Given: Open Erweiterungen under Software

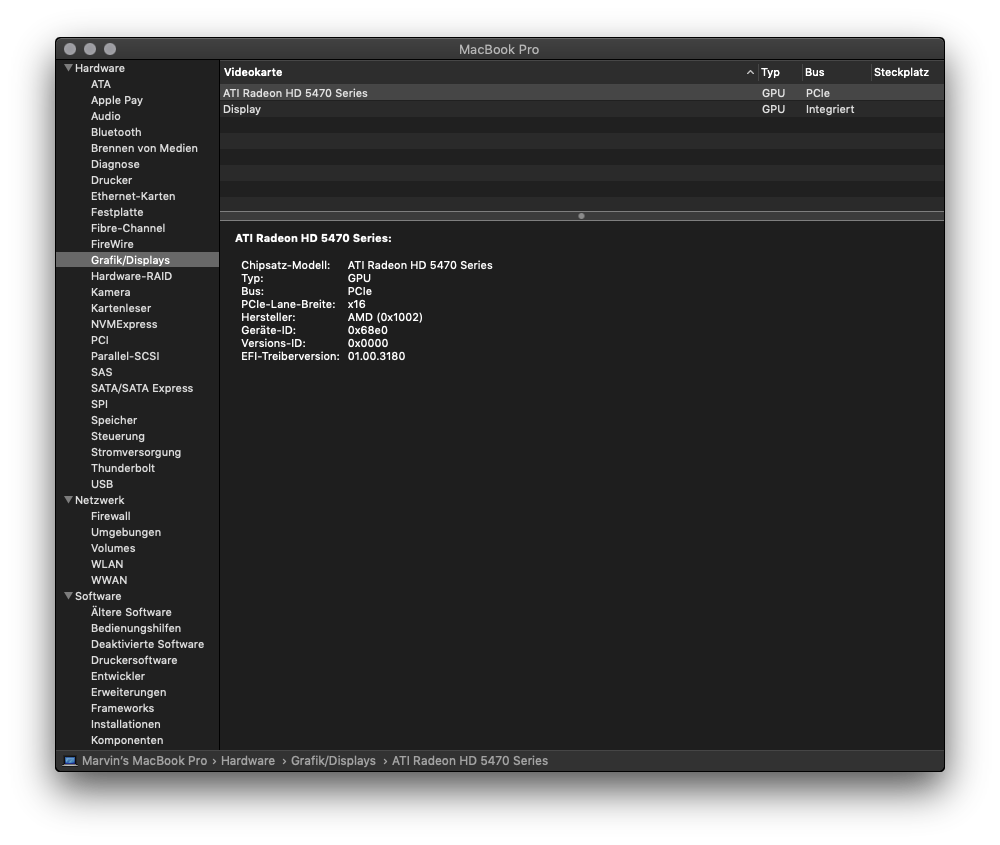Looking at the screenshot, I should [x=128, y=692].
